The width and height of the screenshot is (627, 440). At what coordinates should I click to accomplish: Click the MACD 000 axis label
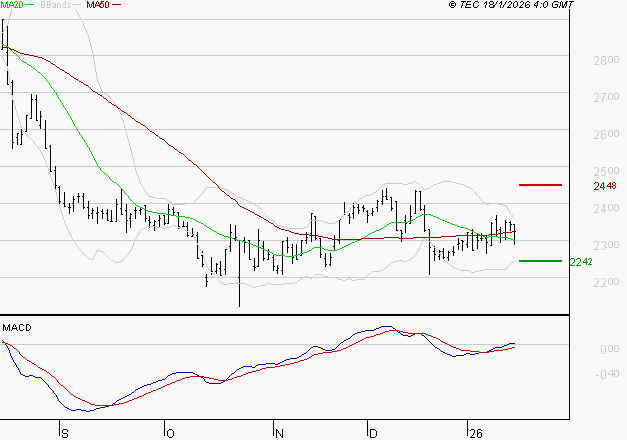[x=610, y=349]
